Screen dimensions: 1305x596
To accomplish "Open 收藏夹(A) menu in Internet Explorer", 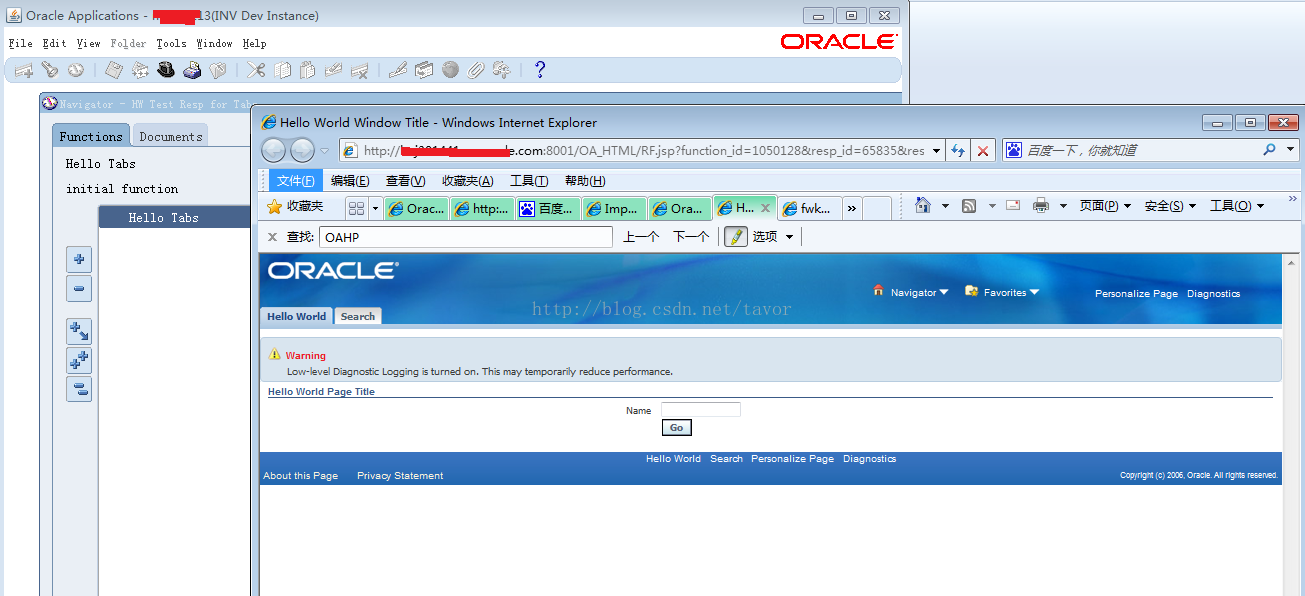I will pos(468,181).
